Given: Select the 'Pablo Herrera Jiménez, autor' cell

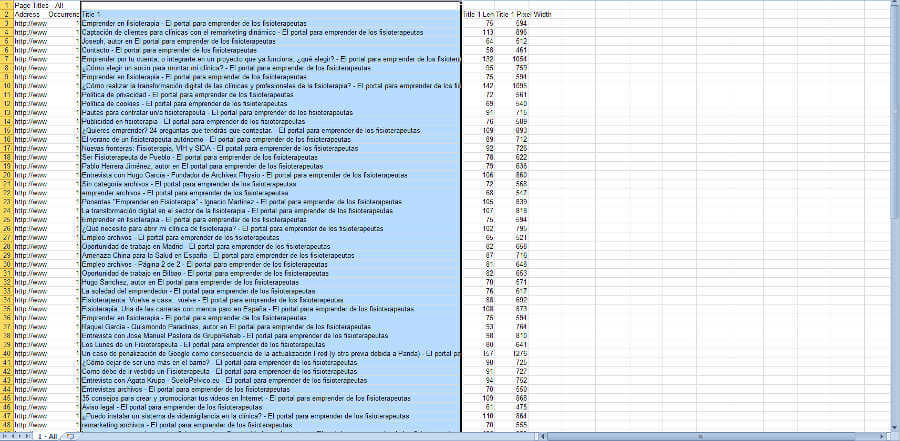Looking at the screenshot, I should [x=270, y=166].
